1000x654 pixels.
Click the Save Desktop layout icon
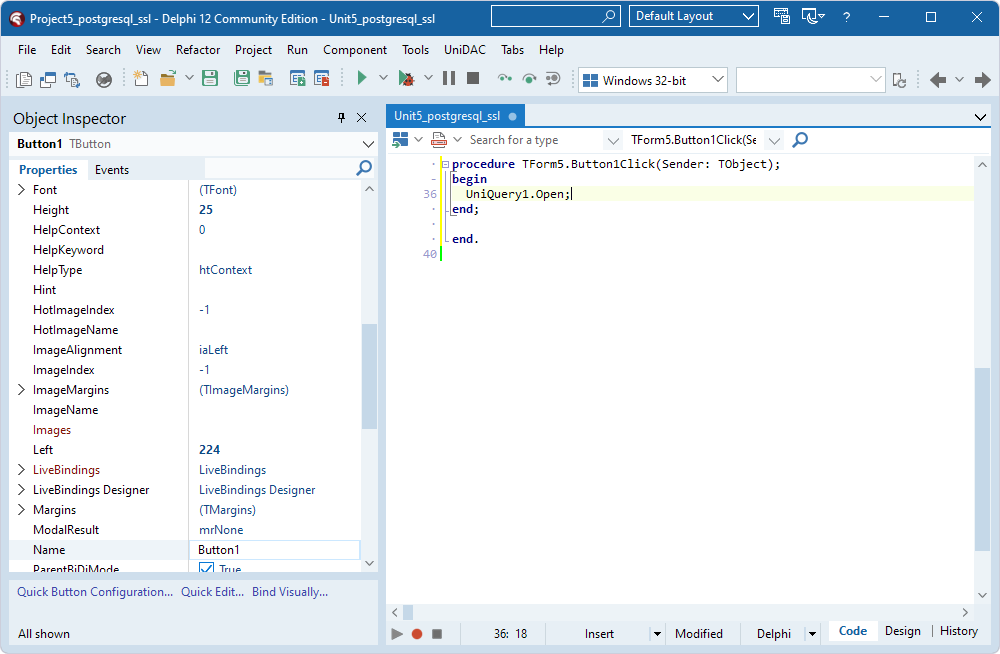(781, 16)
